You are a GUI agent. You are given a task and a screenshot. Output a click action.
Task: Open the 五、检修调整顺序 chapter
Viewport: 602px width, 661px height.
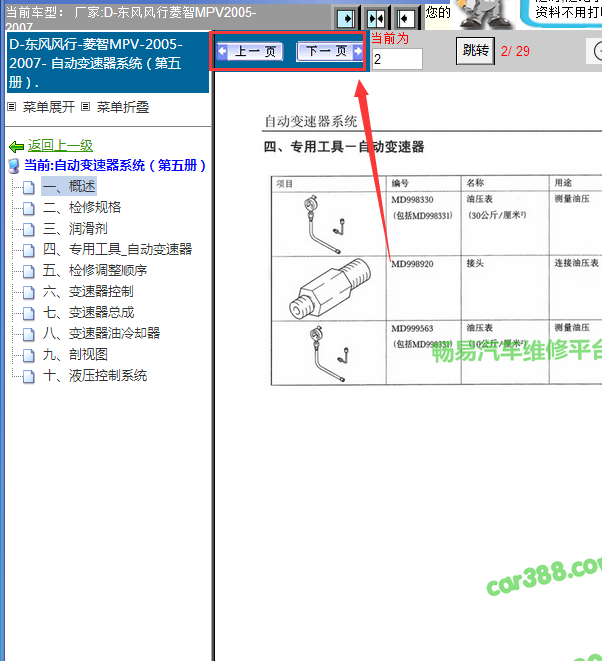[x=95, y=270]
